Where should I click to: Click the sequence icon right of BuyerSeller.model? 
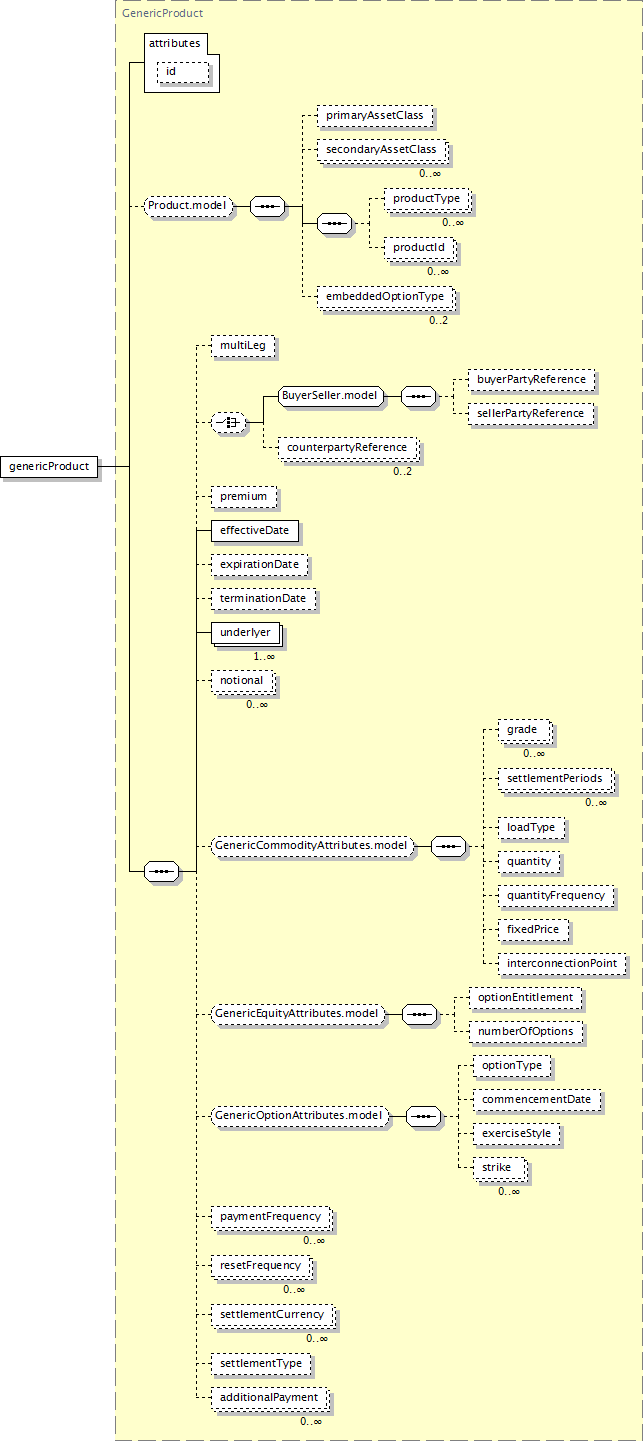[x=418, y=396]
